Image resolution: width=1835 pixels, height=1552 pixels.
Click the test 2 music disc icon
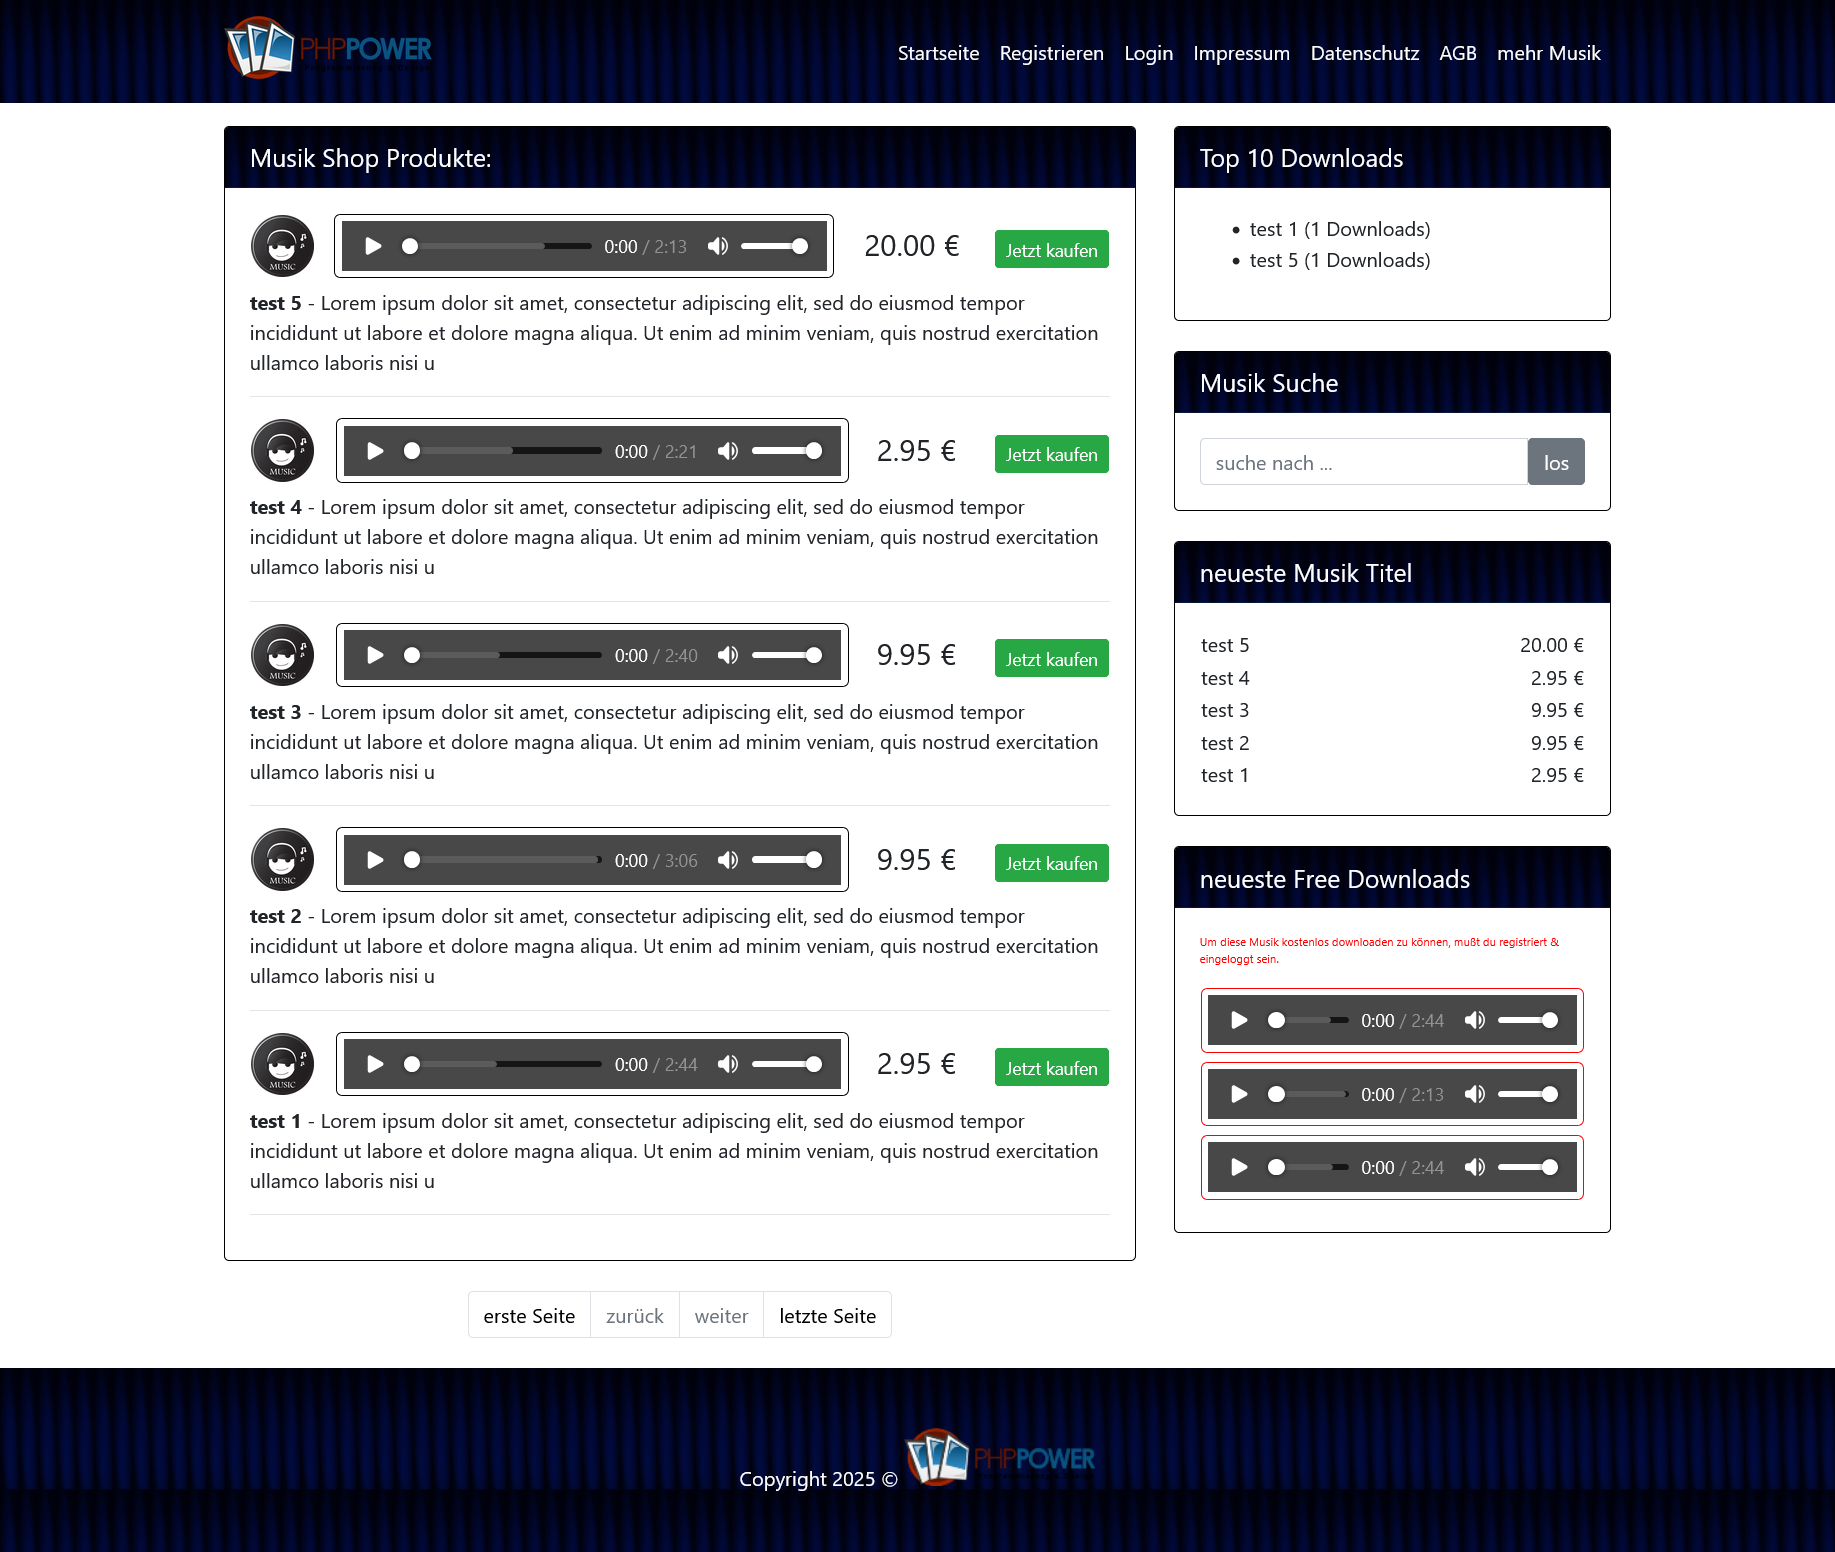282,860
